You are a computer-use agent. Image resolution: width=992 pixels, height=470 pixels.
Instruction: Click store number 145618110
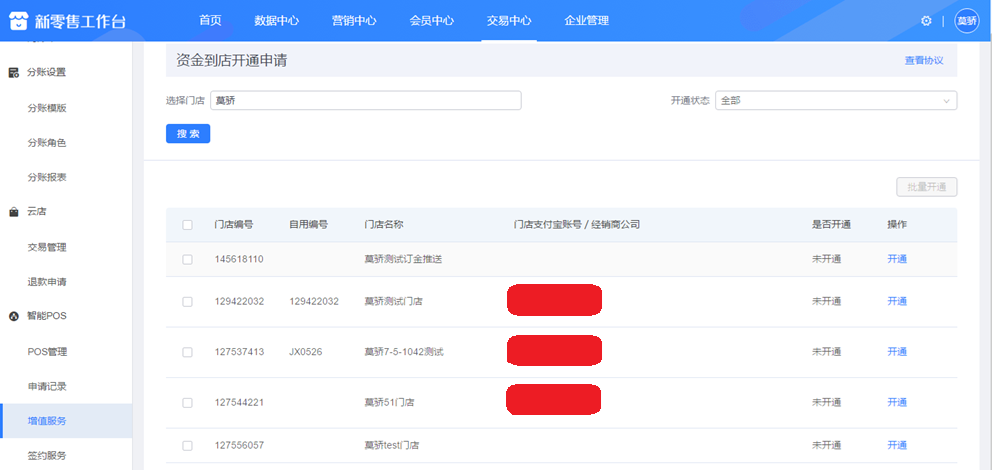[x=239, y=259]
